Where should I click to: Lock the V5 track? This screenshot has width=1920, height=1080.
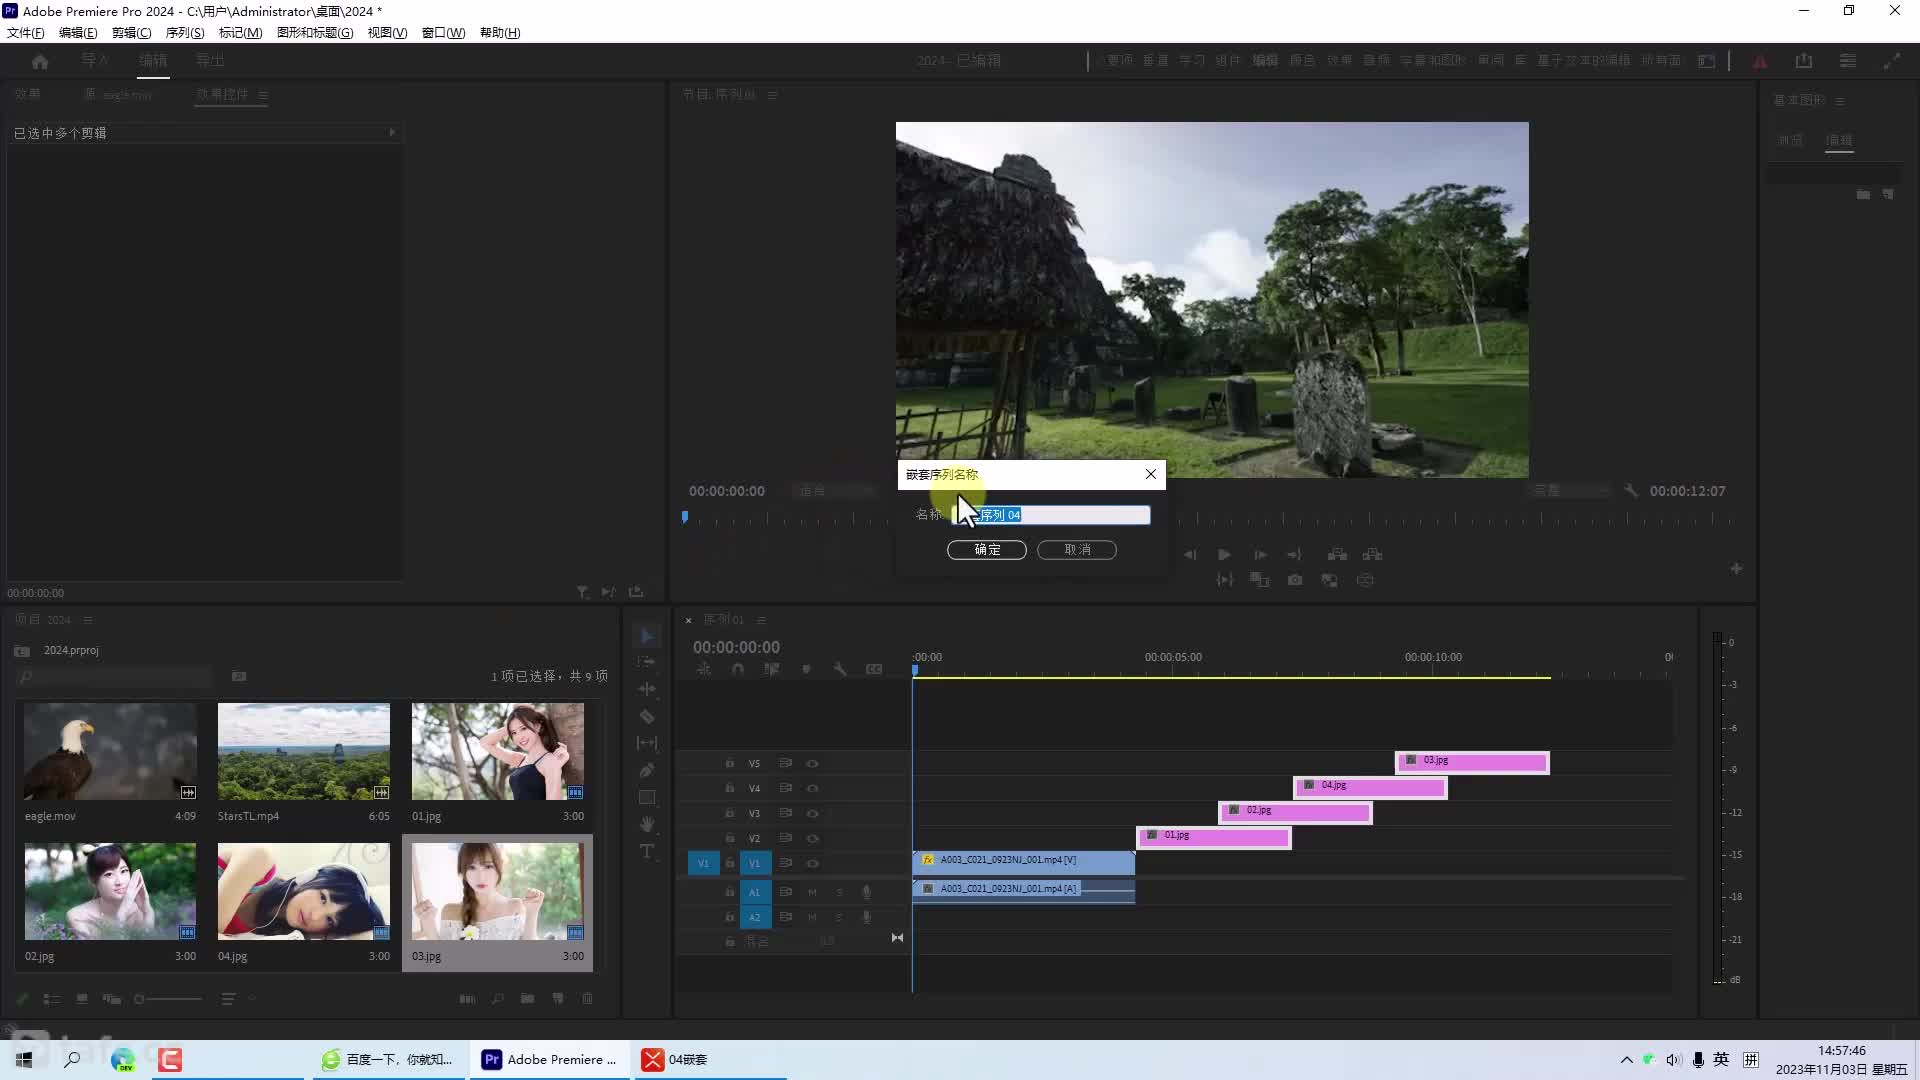click(x=730, y=763)
